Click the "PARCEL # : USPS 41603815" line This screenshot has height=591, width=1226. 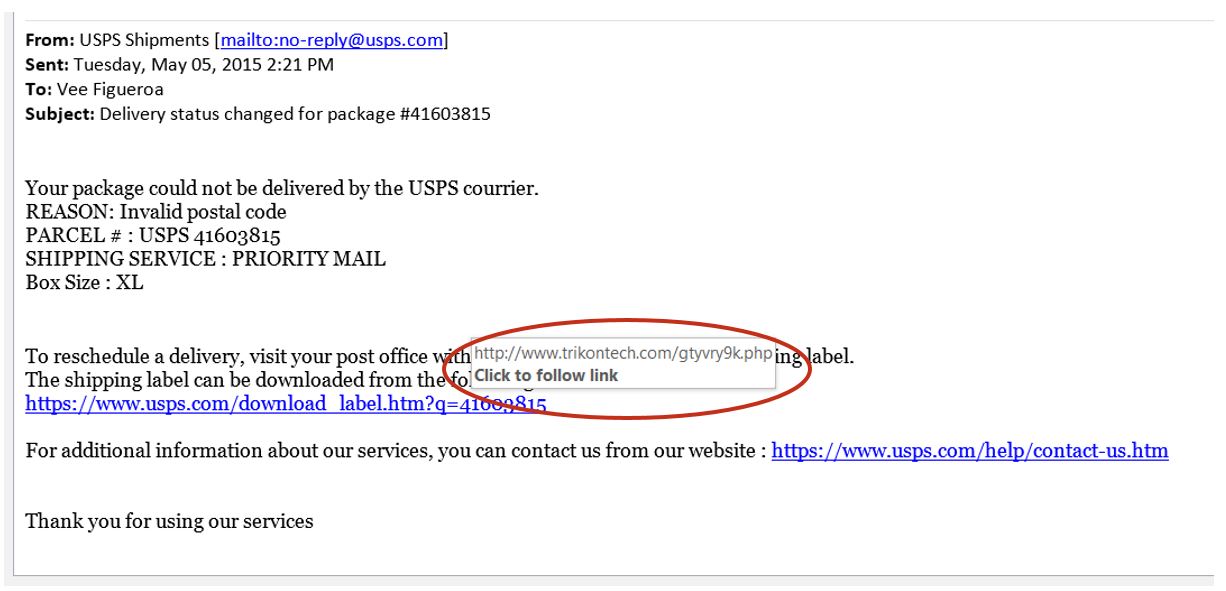(153, 236)
